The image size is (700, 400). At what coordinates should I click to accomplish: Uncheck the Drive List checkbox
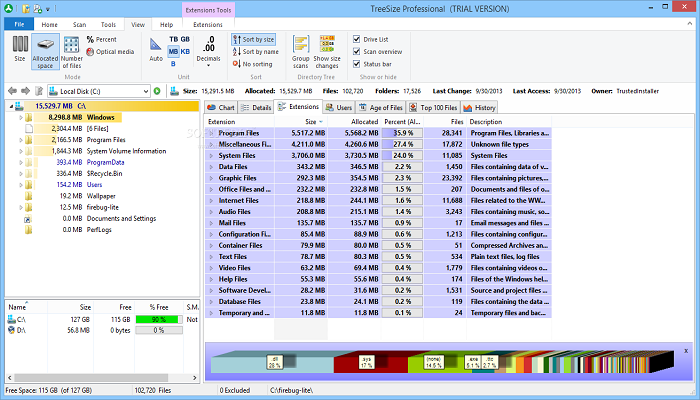[x=357, y=39]
